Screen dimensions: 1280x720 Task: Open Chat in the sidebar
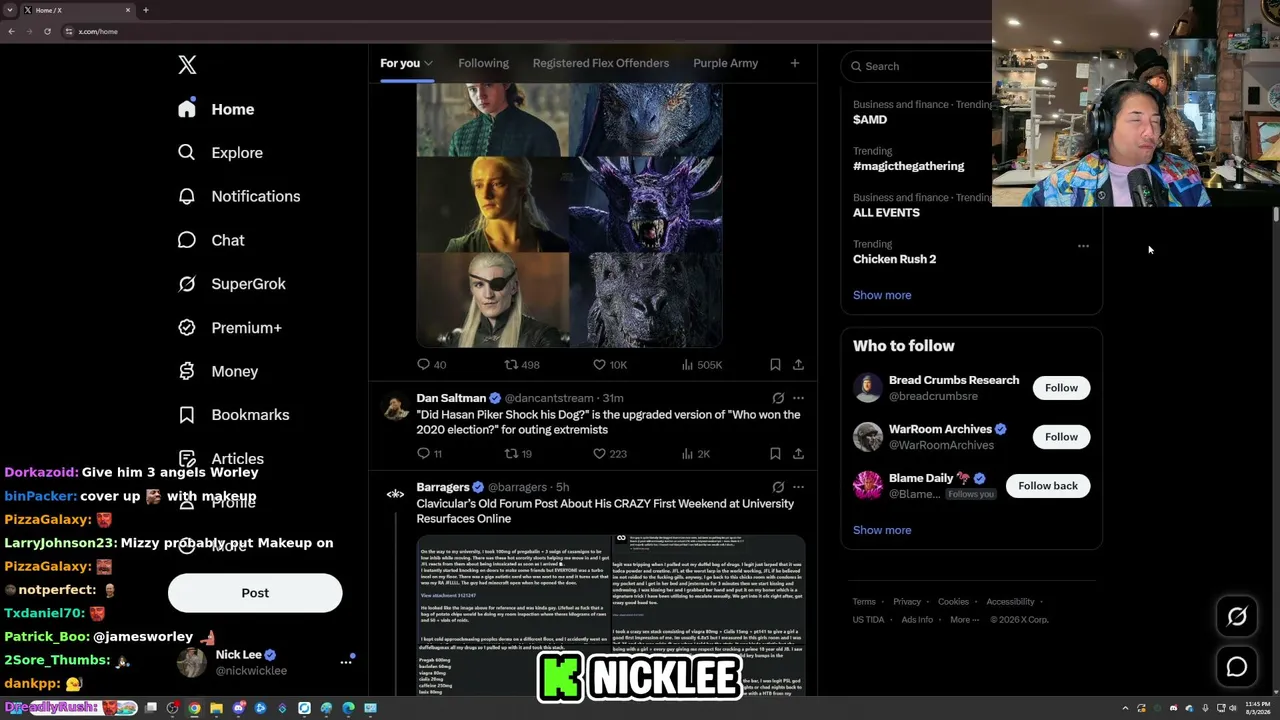pyautogui.click(x=211, y=240)
